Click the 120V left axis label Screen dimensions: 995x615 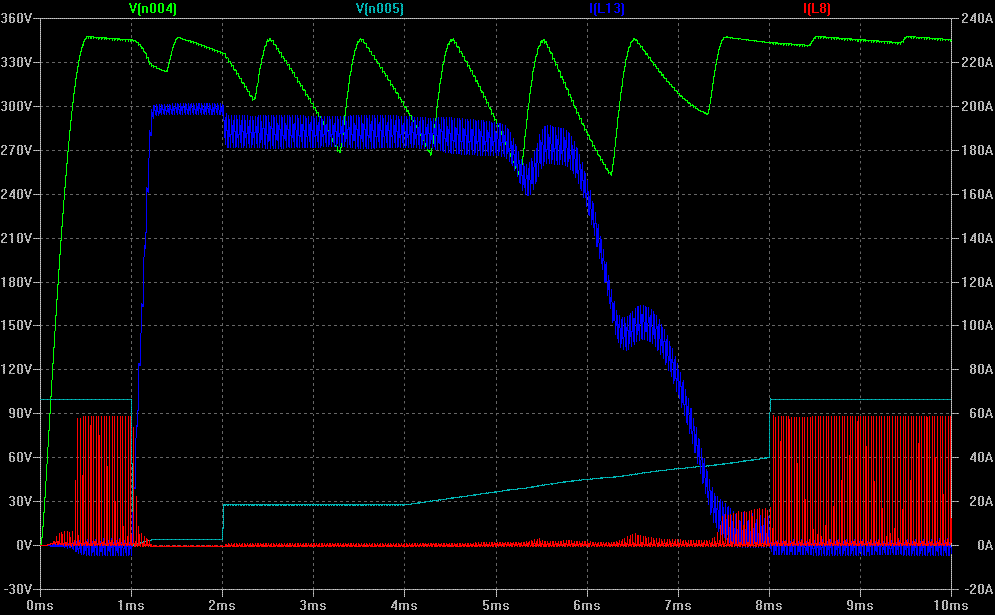pos(17,369)
